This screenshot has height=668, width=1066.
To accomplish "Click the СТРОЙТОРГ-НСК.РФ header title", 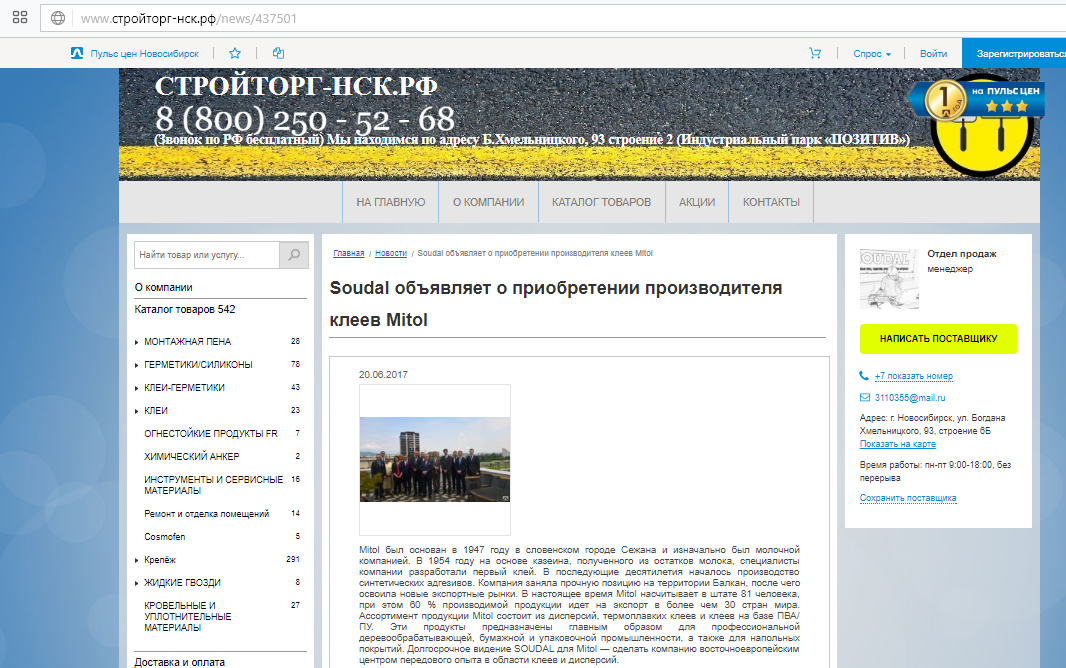I will (296, 86).
